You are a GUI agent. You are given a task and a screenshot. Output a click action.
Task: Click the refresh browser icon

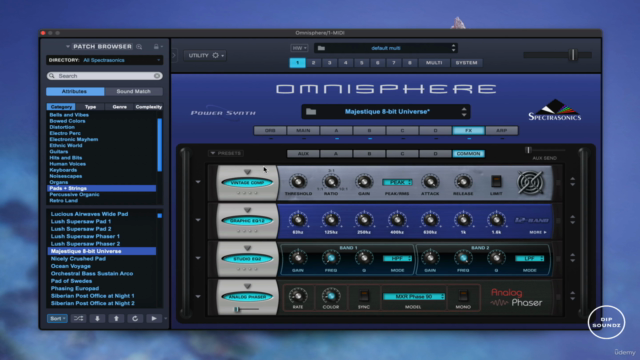pos(135,318)
